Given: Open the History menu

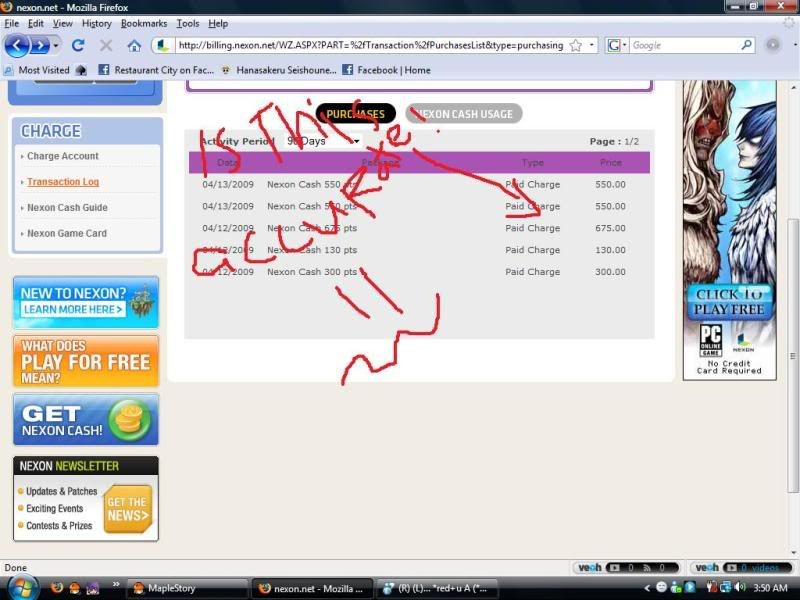Looking at the screenshot, I should (96, 23).
